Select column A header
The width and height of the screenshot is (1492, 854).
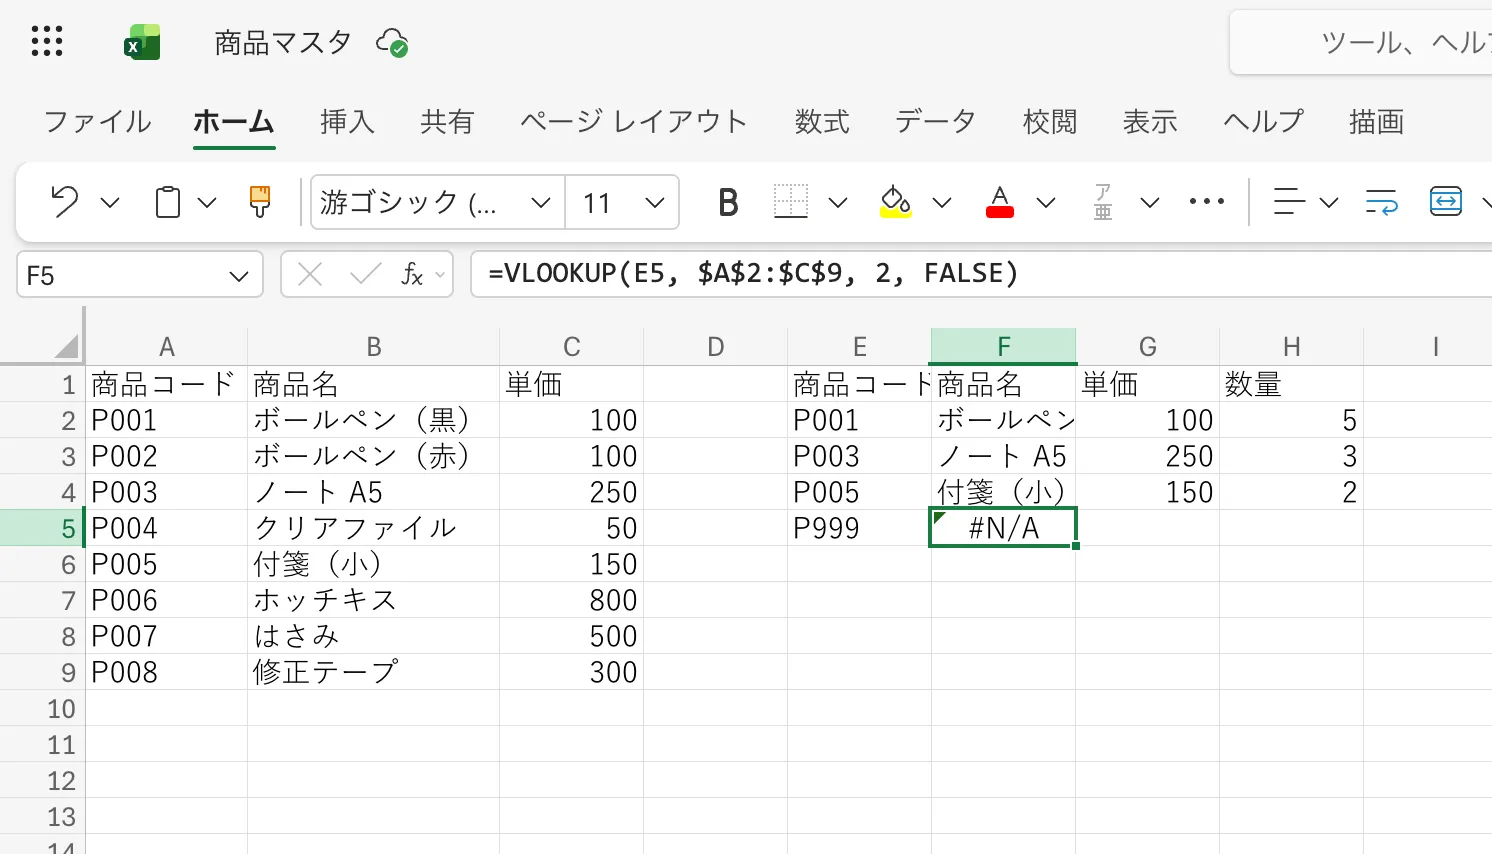[x=167, y=347]
